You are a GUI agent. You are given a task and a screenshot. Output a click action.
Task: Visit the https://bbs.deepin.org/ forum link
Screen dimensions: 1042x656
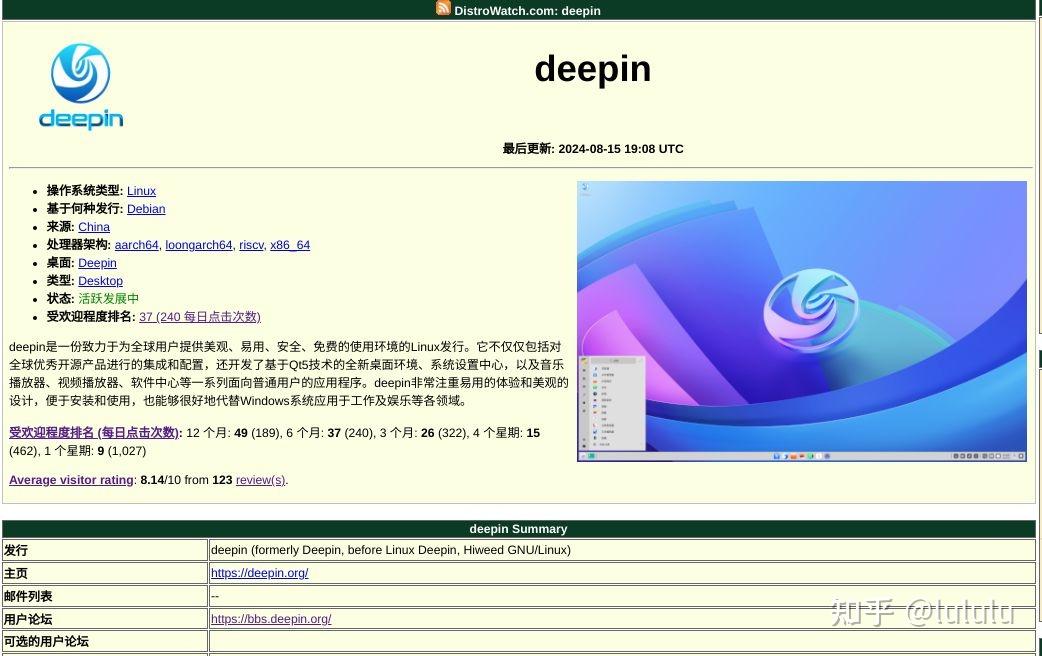point(270,619)
